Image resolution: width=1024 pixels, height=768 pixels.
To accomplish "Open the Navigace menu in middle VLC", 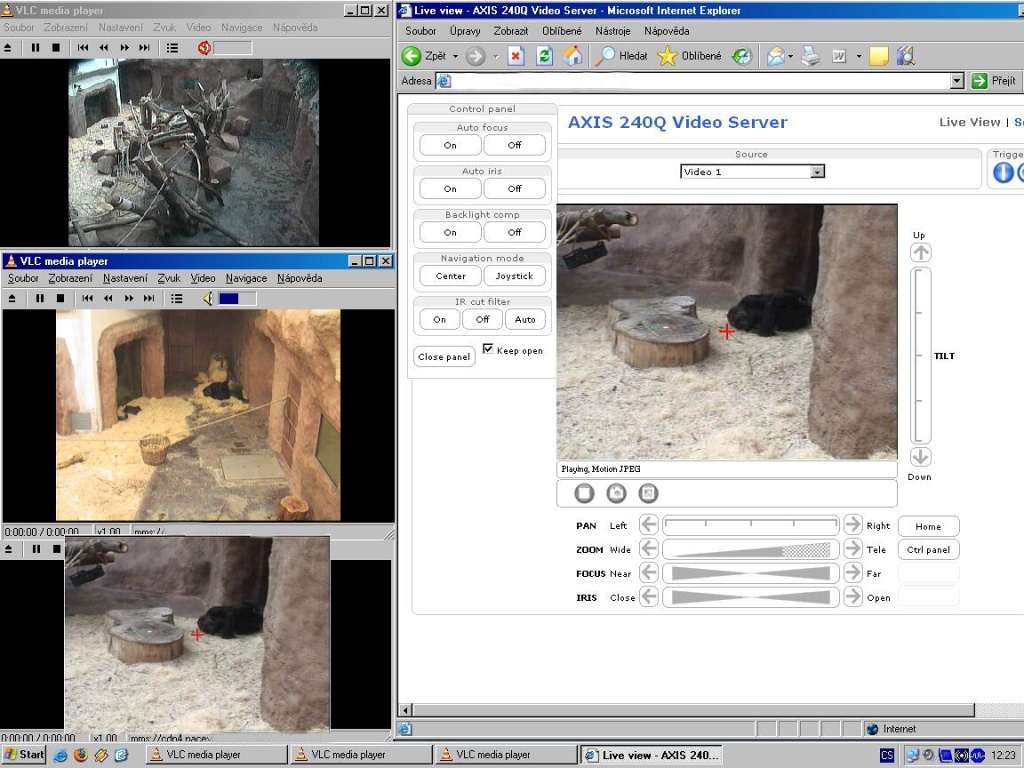I will [246, 278].
